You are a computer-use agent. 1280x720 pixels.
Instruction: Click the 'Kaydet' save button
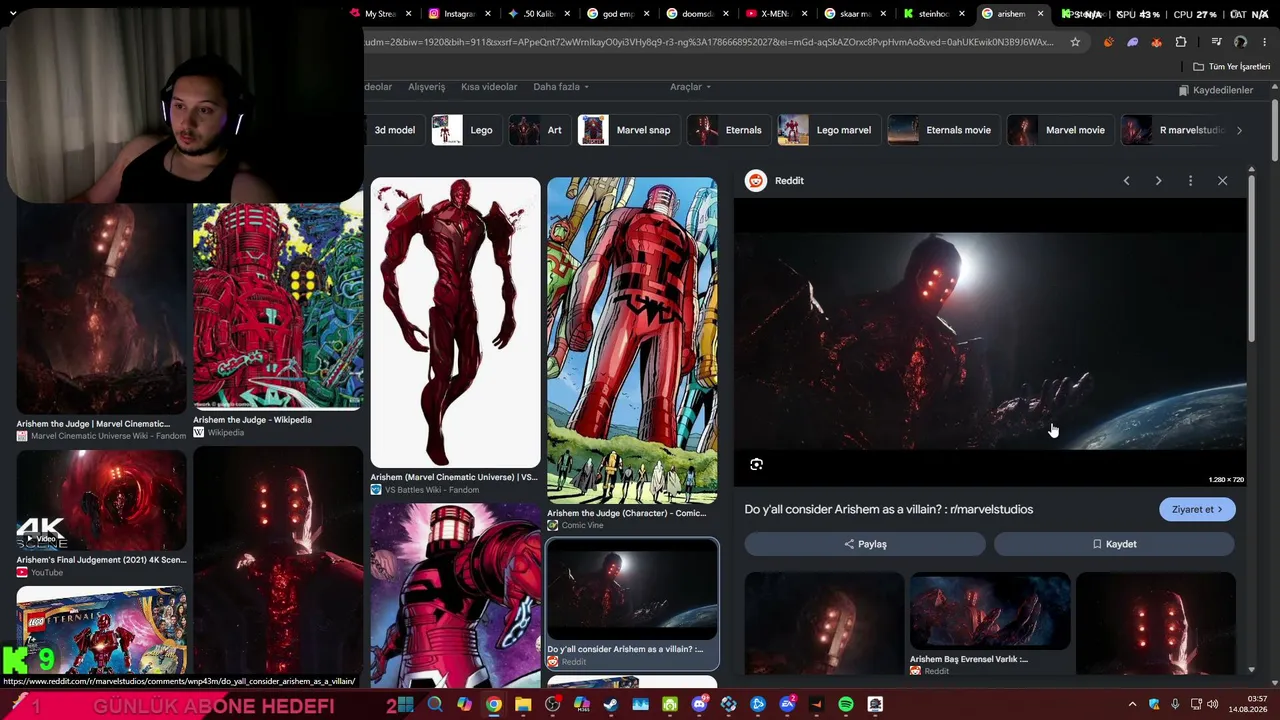1114,544
